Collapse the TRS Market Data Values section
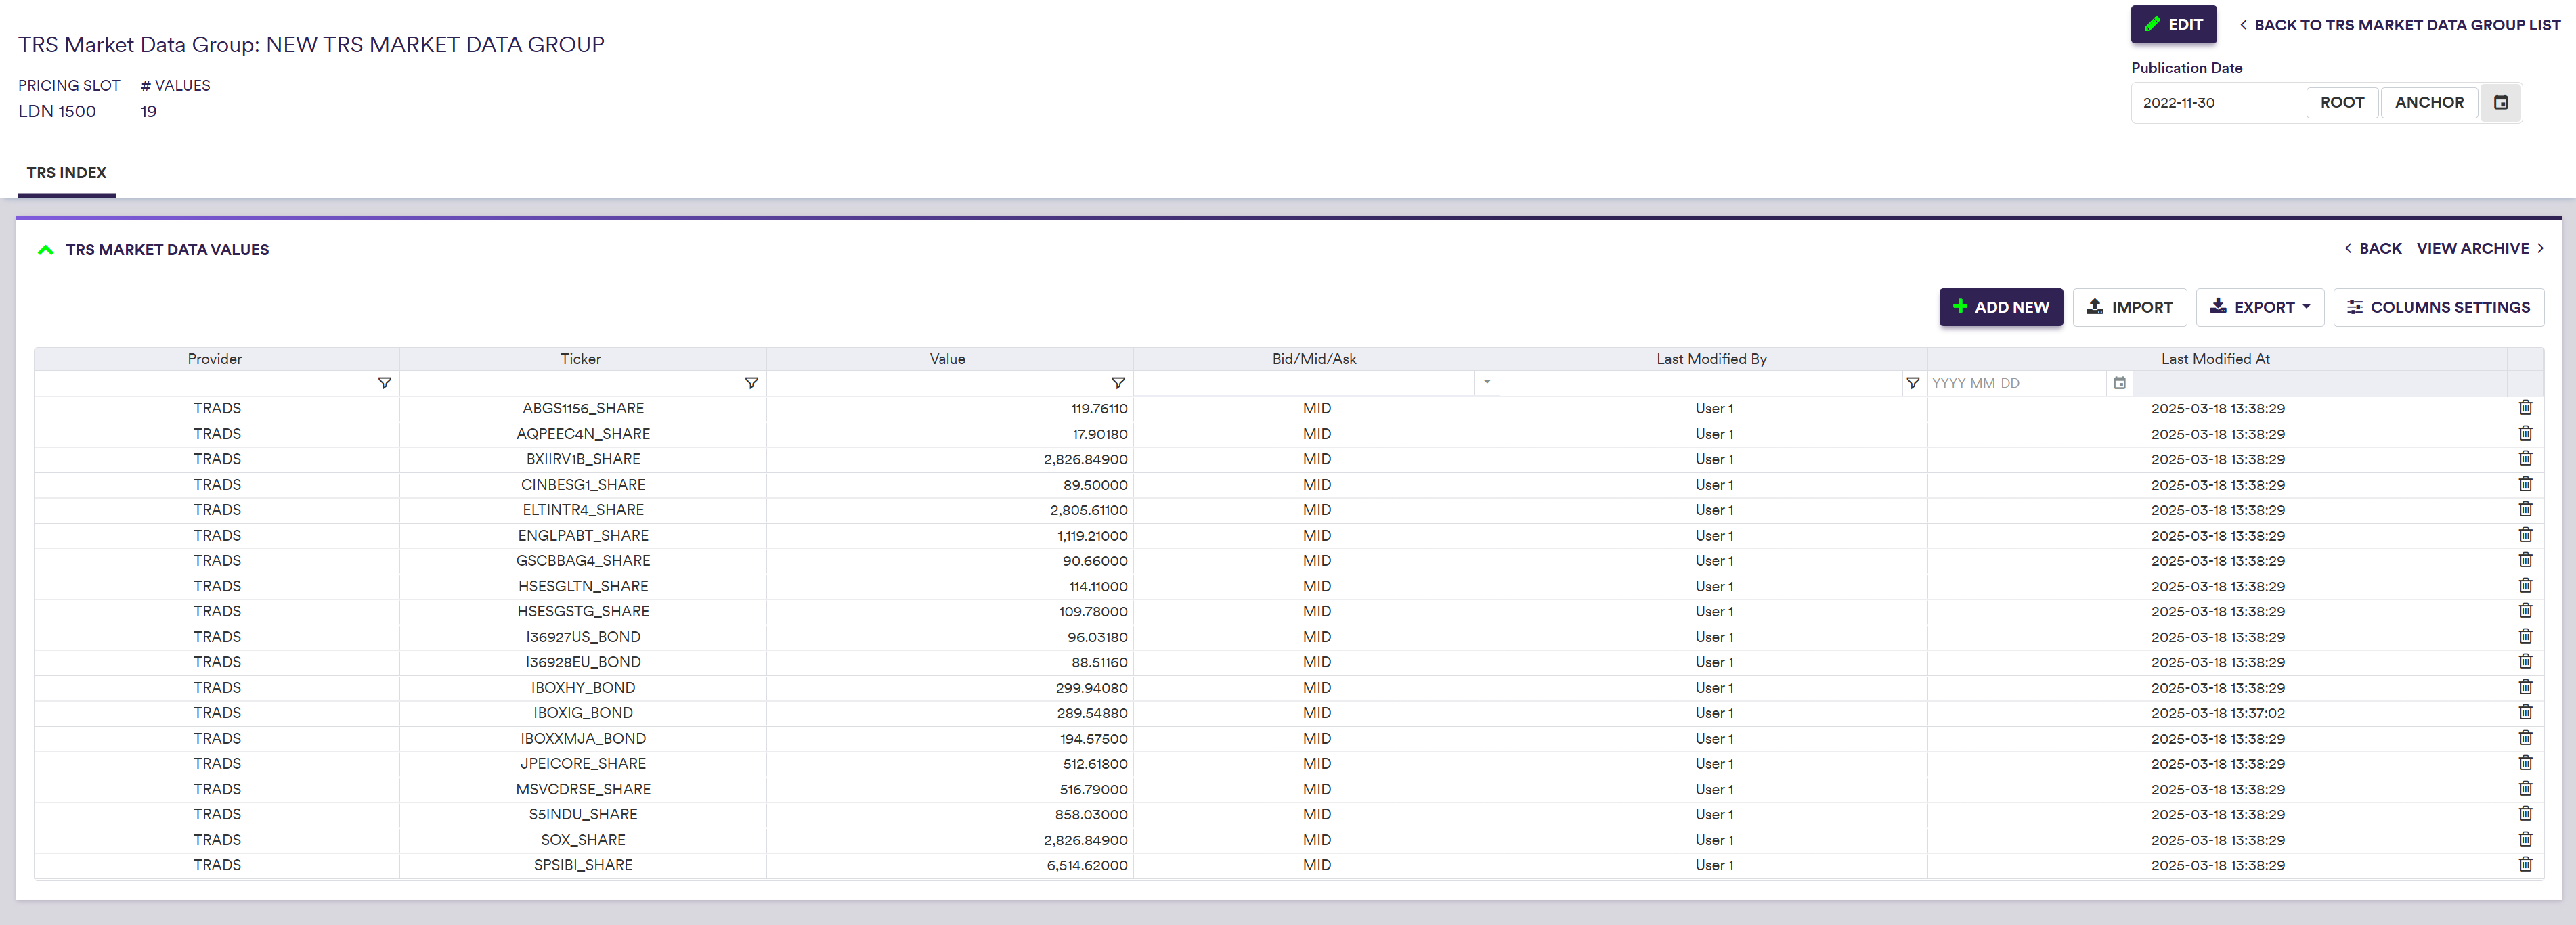The height and width of the screenshot is (925, 2576). tap(45, 250)
